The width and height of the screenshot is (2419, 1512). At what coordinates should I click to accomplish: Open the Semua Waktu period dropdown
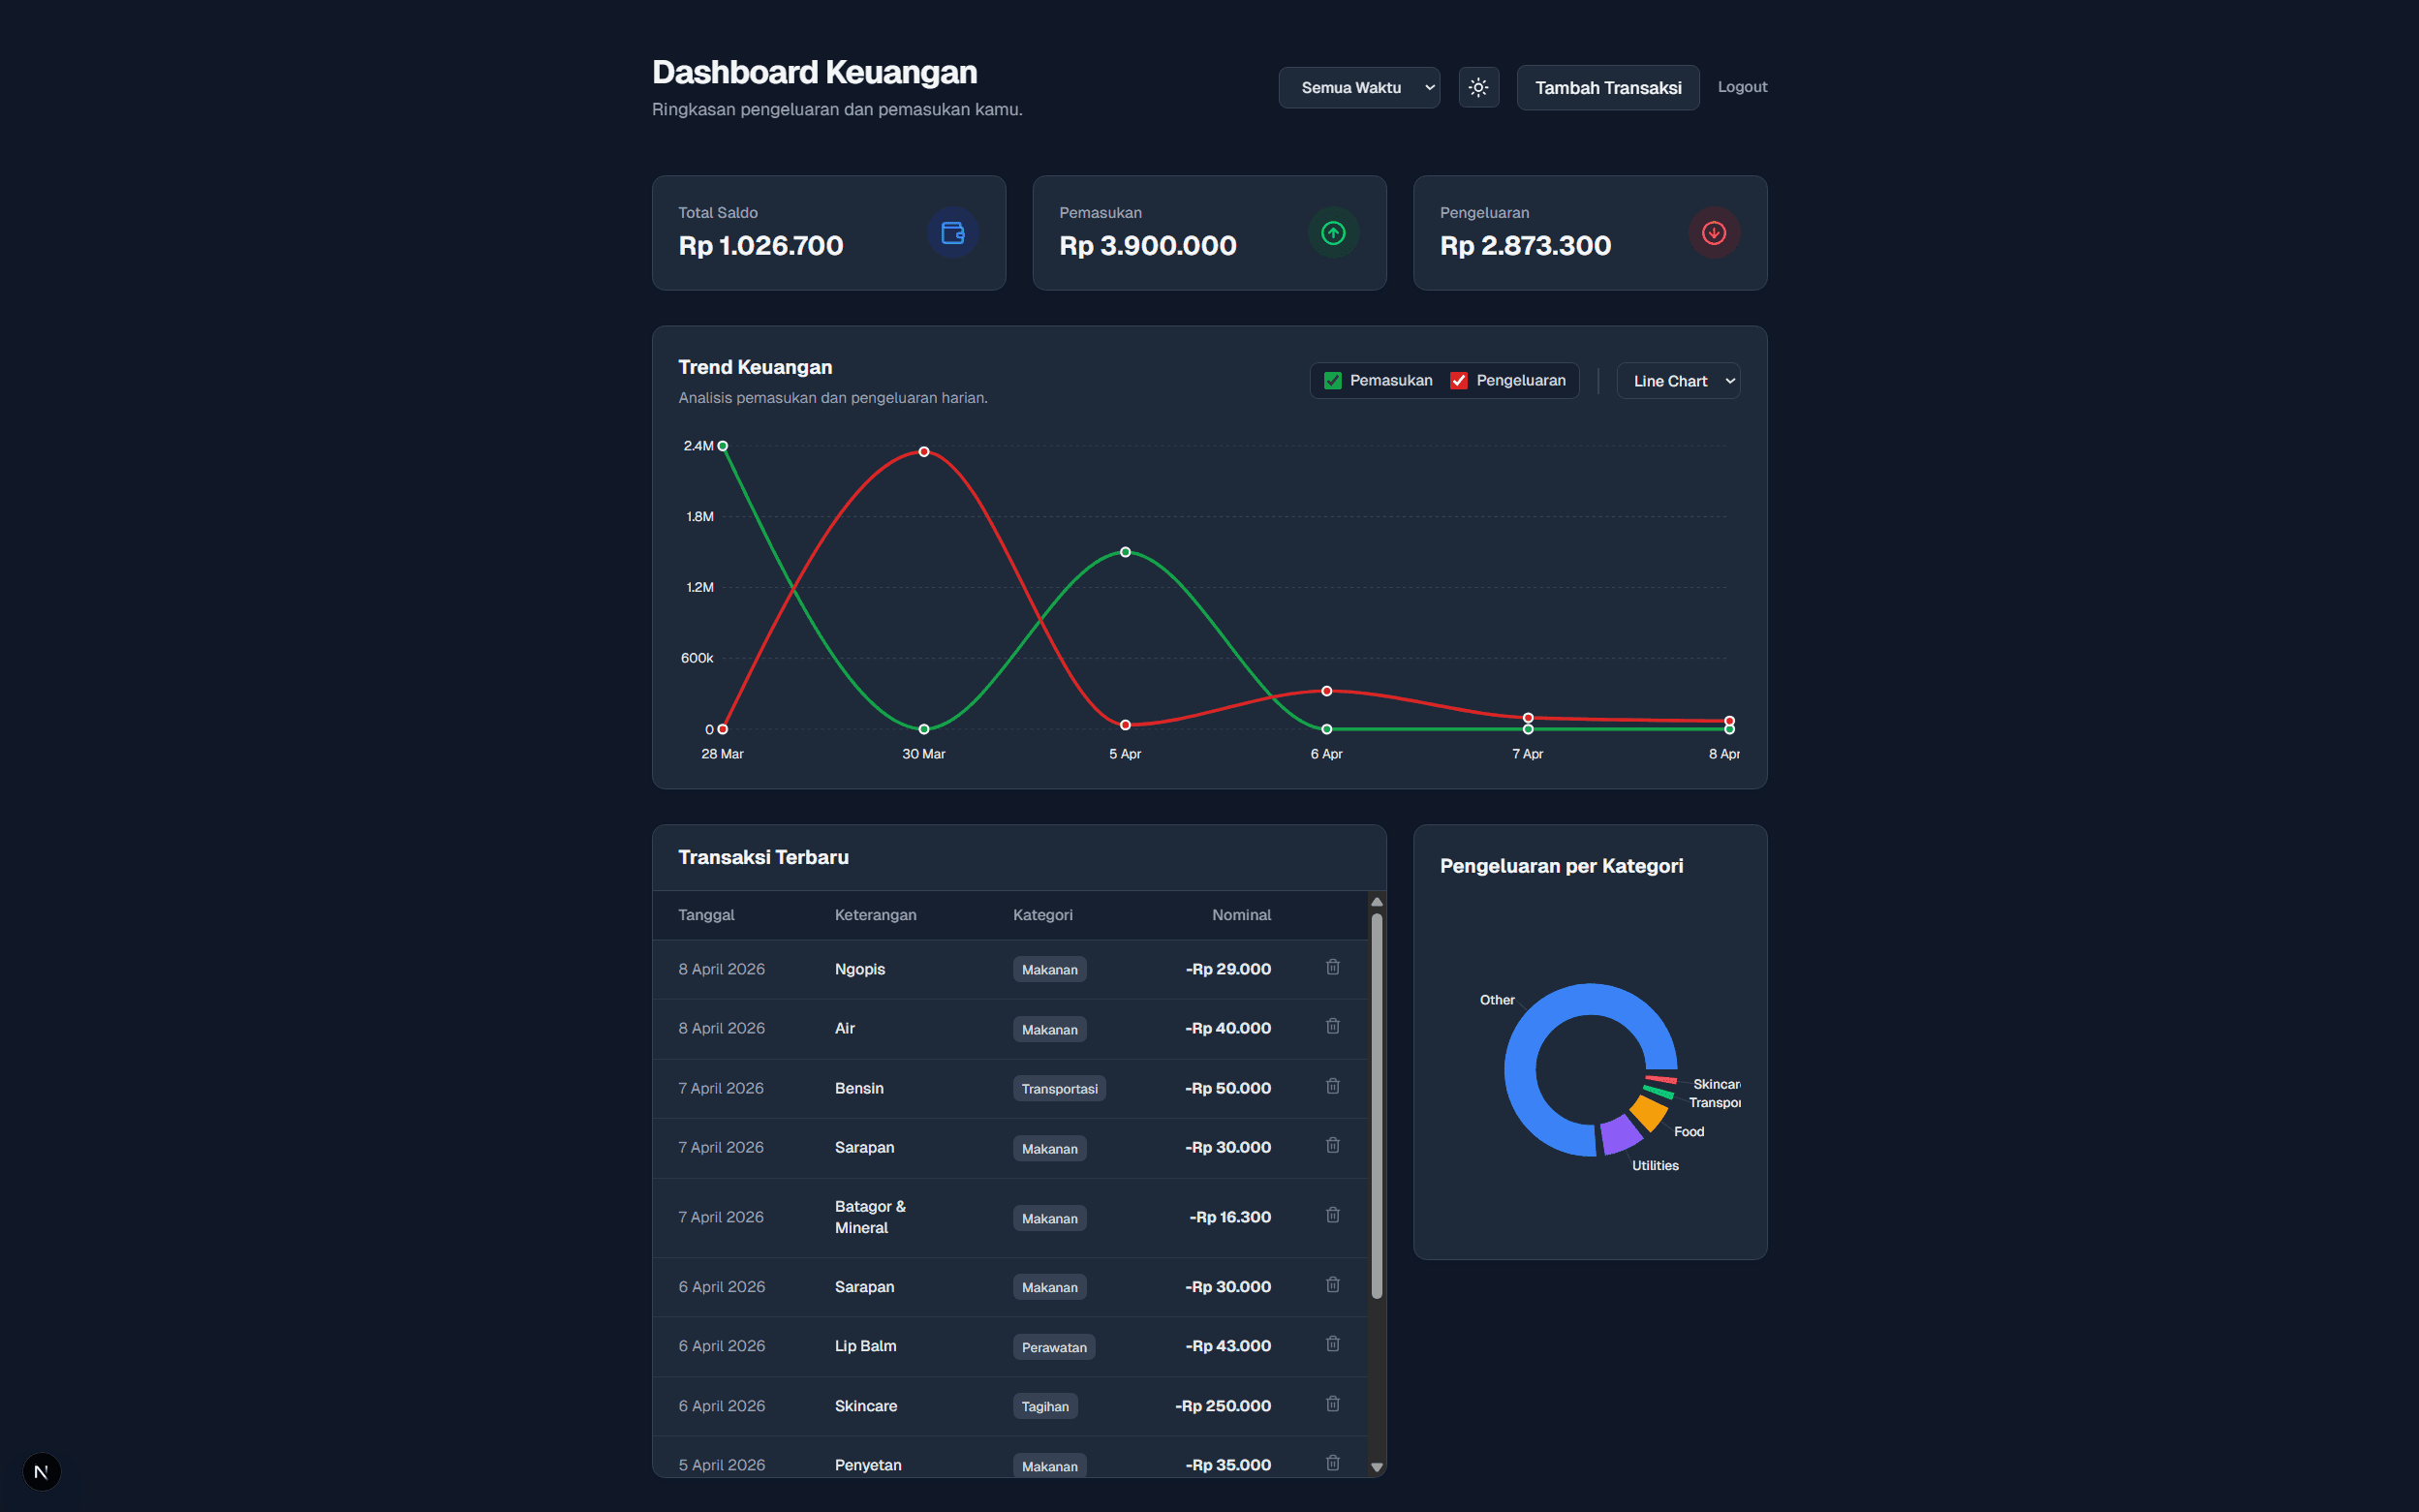tap(1359, 88)
